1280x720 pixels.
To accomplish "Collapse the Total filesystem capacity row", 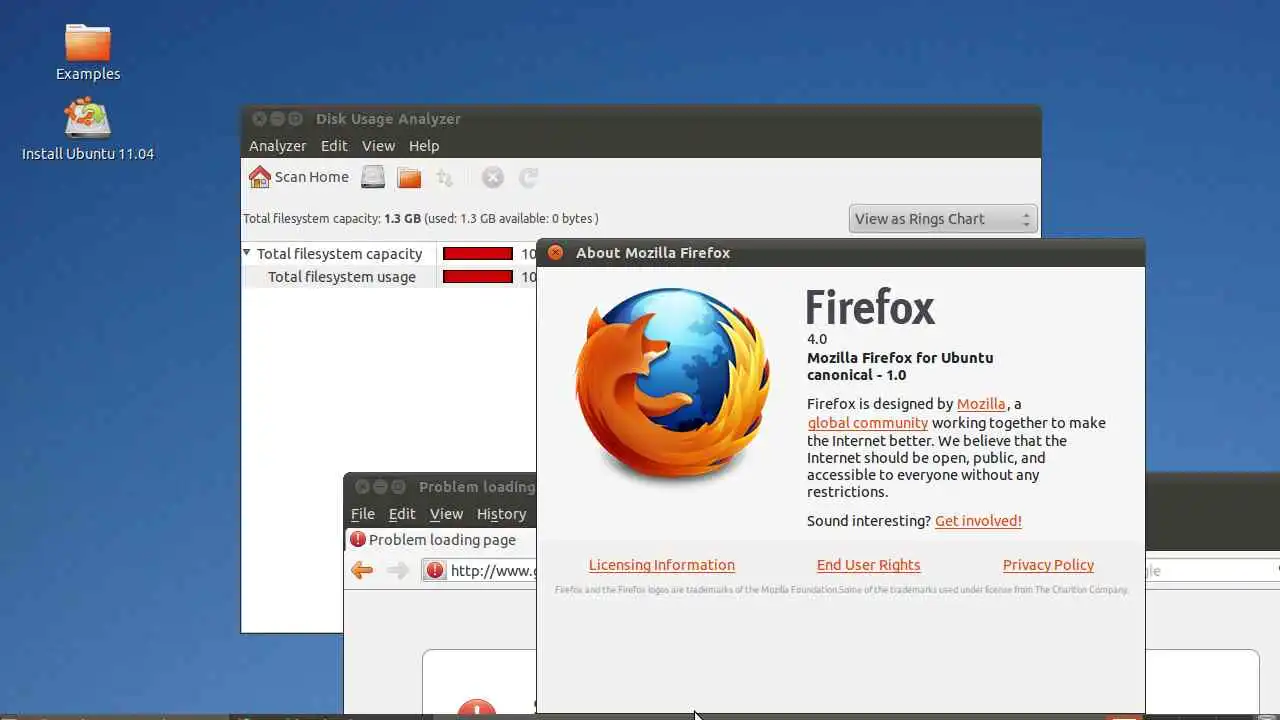I will [x=247, y=253].
